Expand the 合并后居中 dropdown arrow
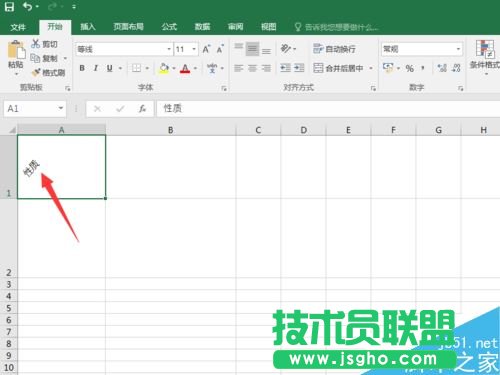The image size is (500, 375). click(x=371, y=68)
